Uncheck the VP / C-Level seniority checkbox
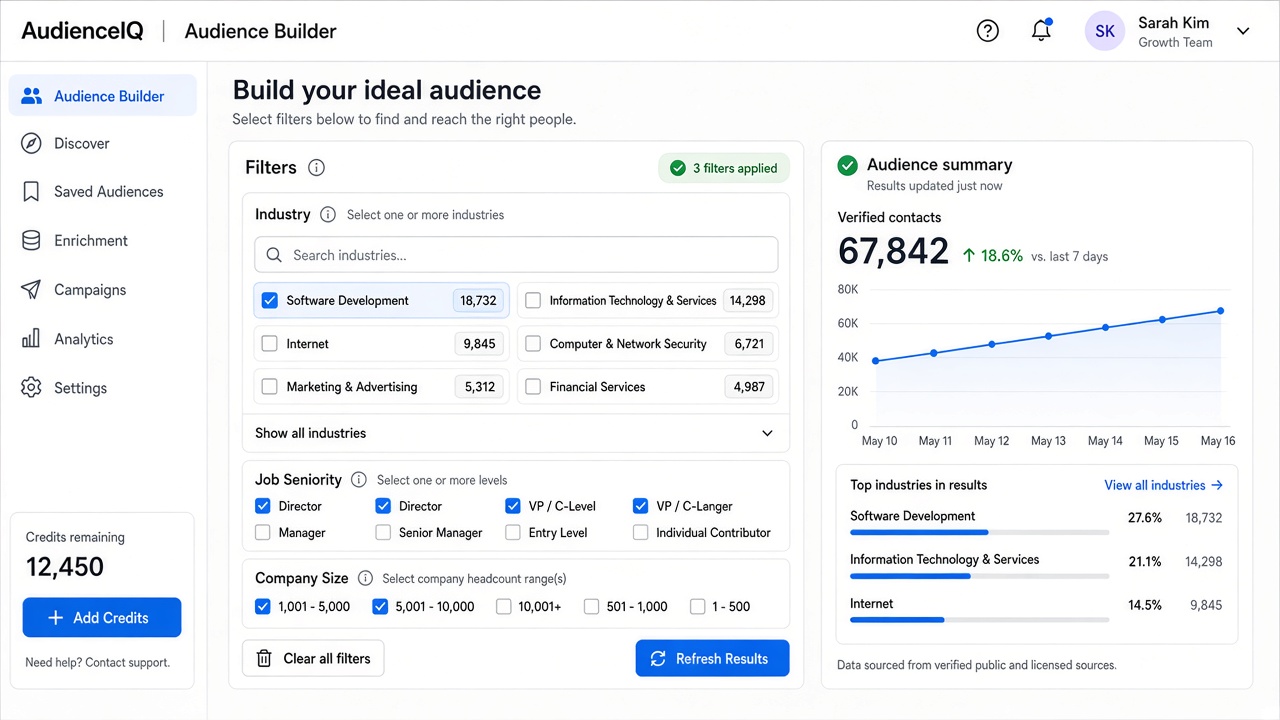Image resolution: width=1280 pixels, height=720 pixels. [513, 506]
